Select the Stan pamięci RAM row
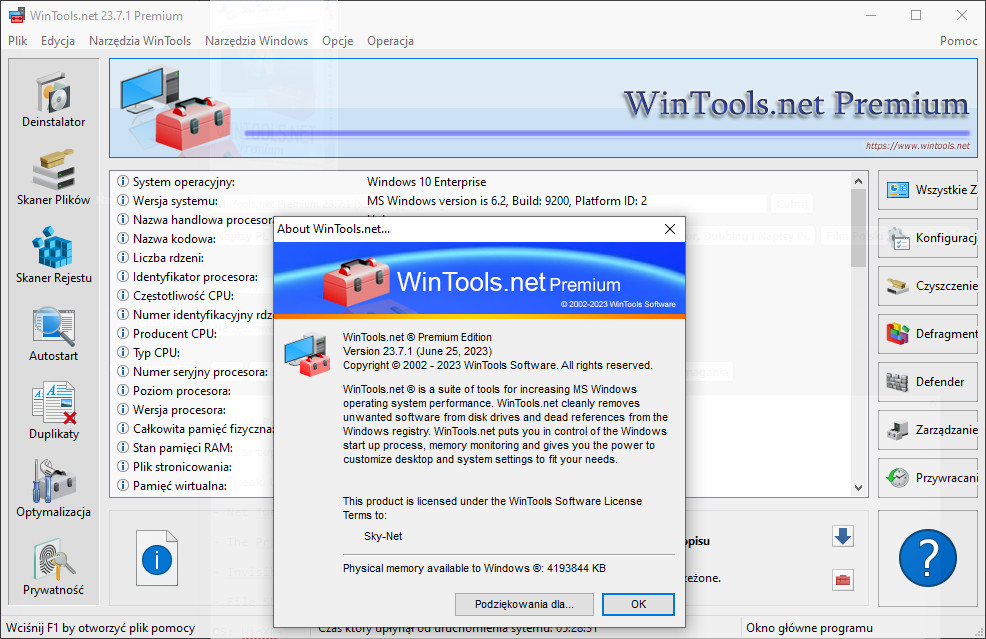Viewport: 986px width, 639px height. (194, 448)
